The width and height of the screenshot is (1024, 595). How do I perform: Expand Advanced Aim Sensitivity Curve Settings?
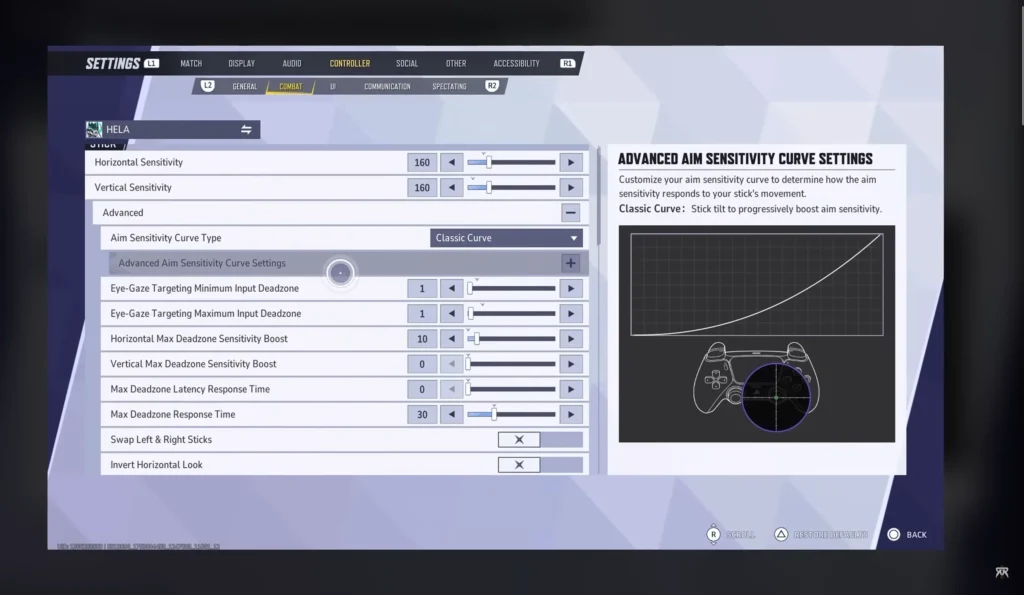(x=570, y=262)
